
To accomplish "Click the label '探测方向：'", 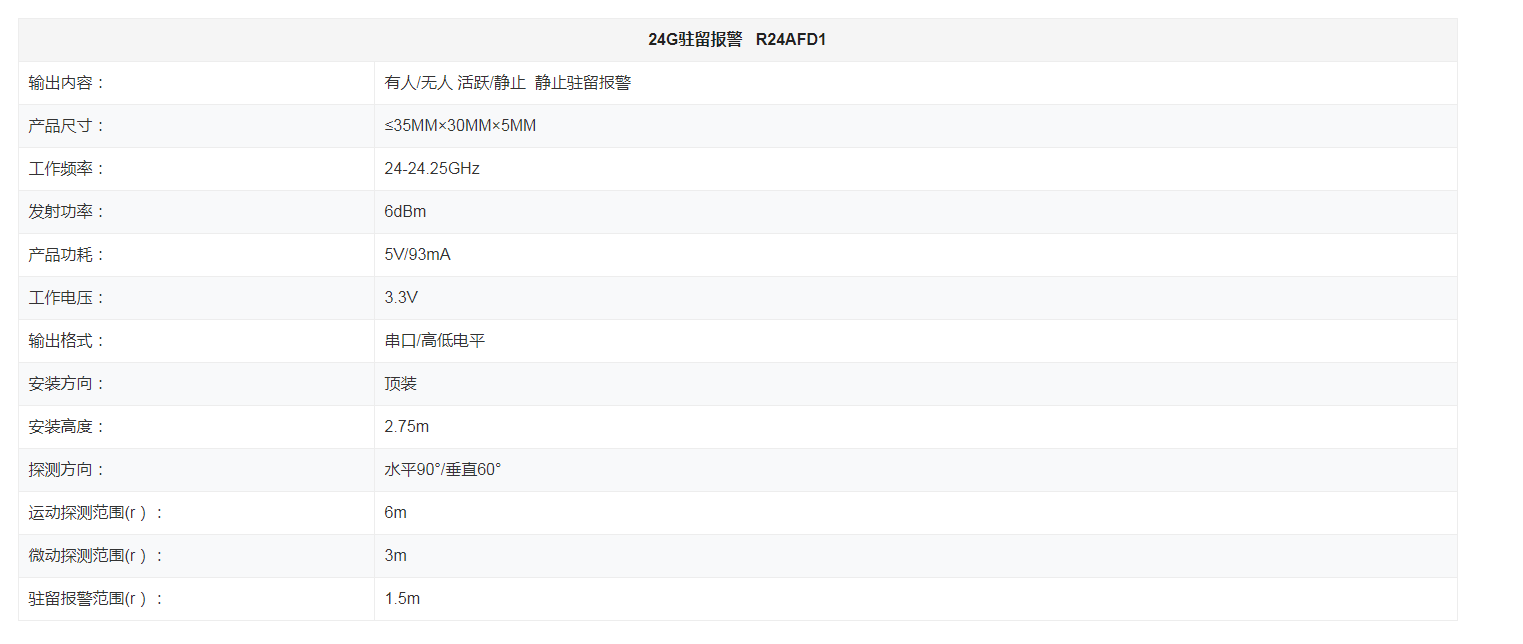I will pos(67,470).
